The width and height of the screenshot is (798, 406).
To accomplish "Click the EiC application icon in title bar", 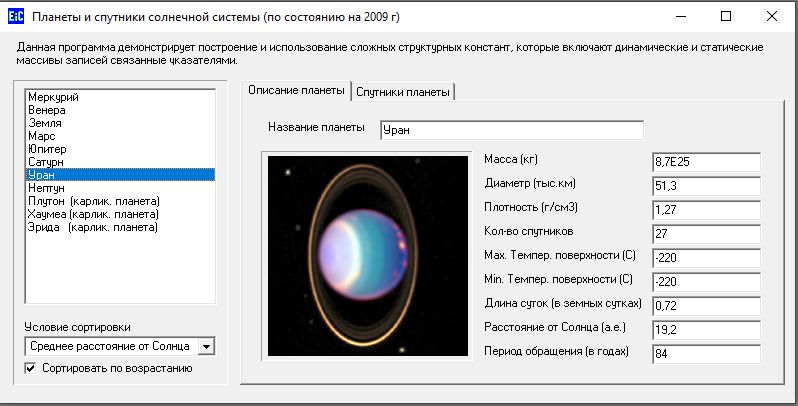I will coord(16,17).
